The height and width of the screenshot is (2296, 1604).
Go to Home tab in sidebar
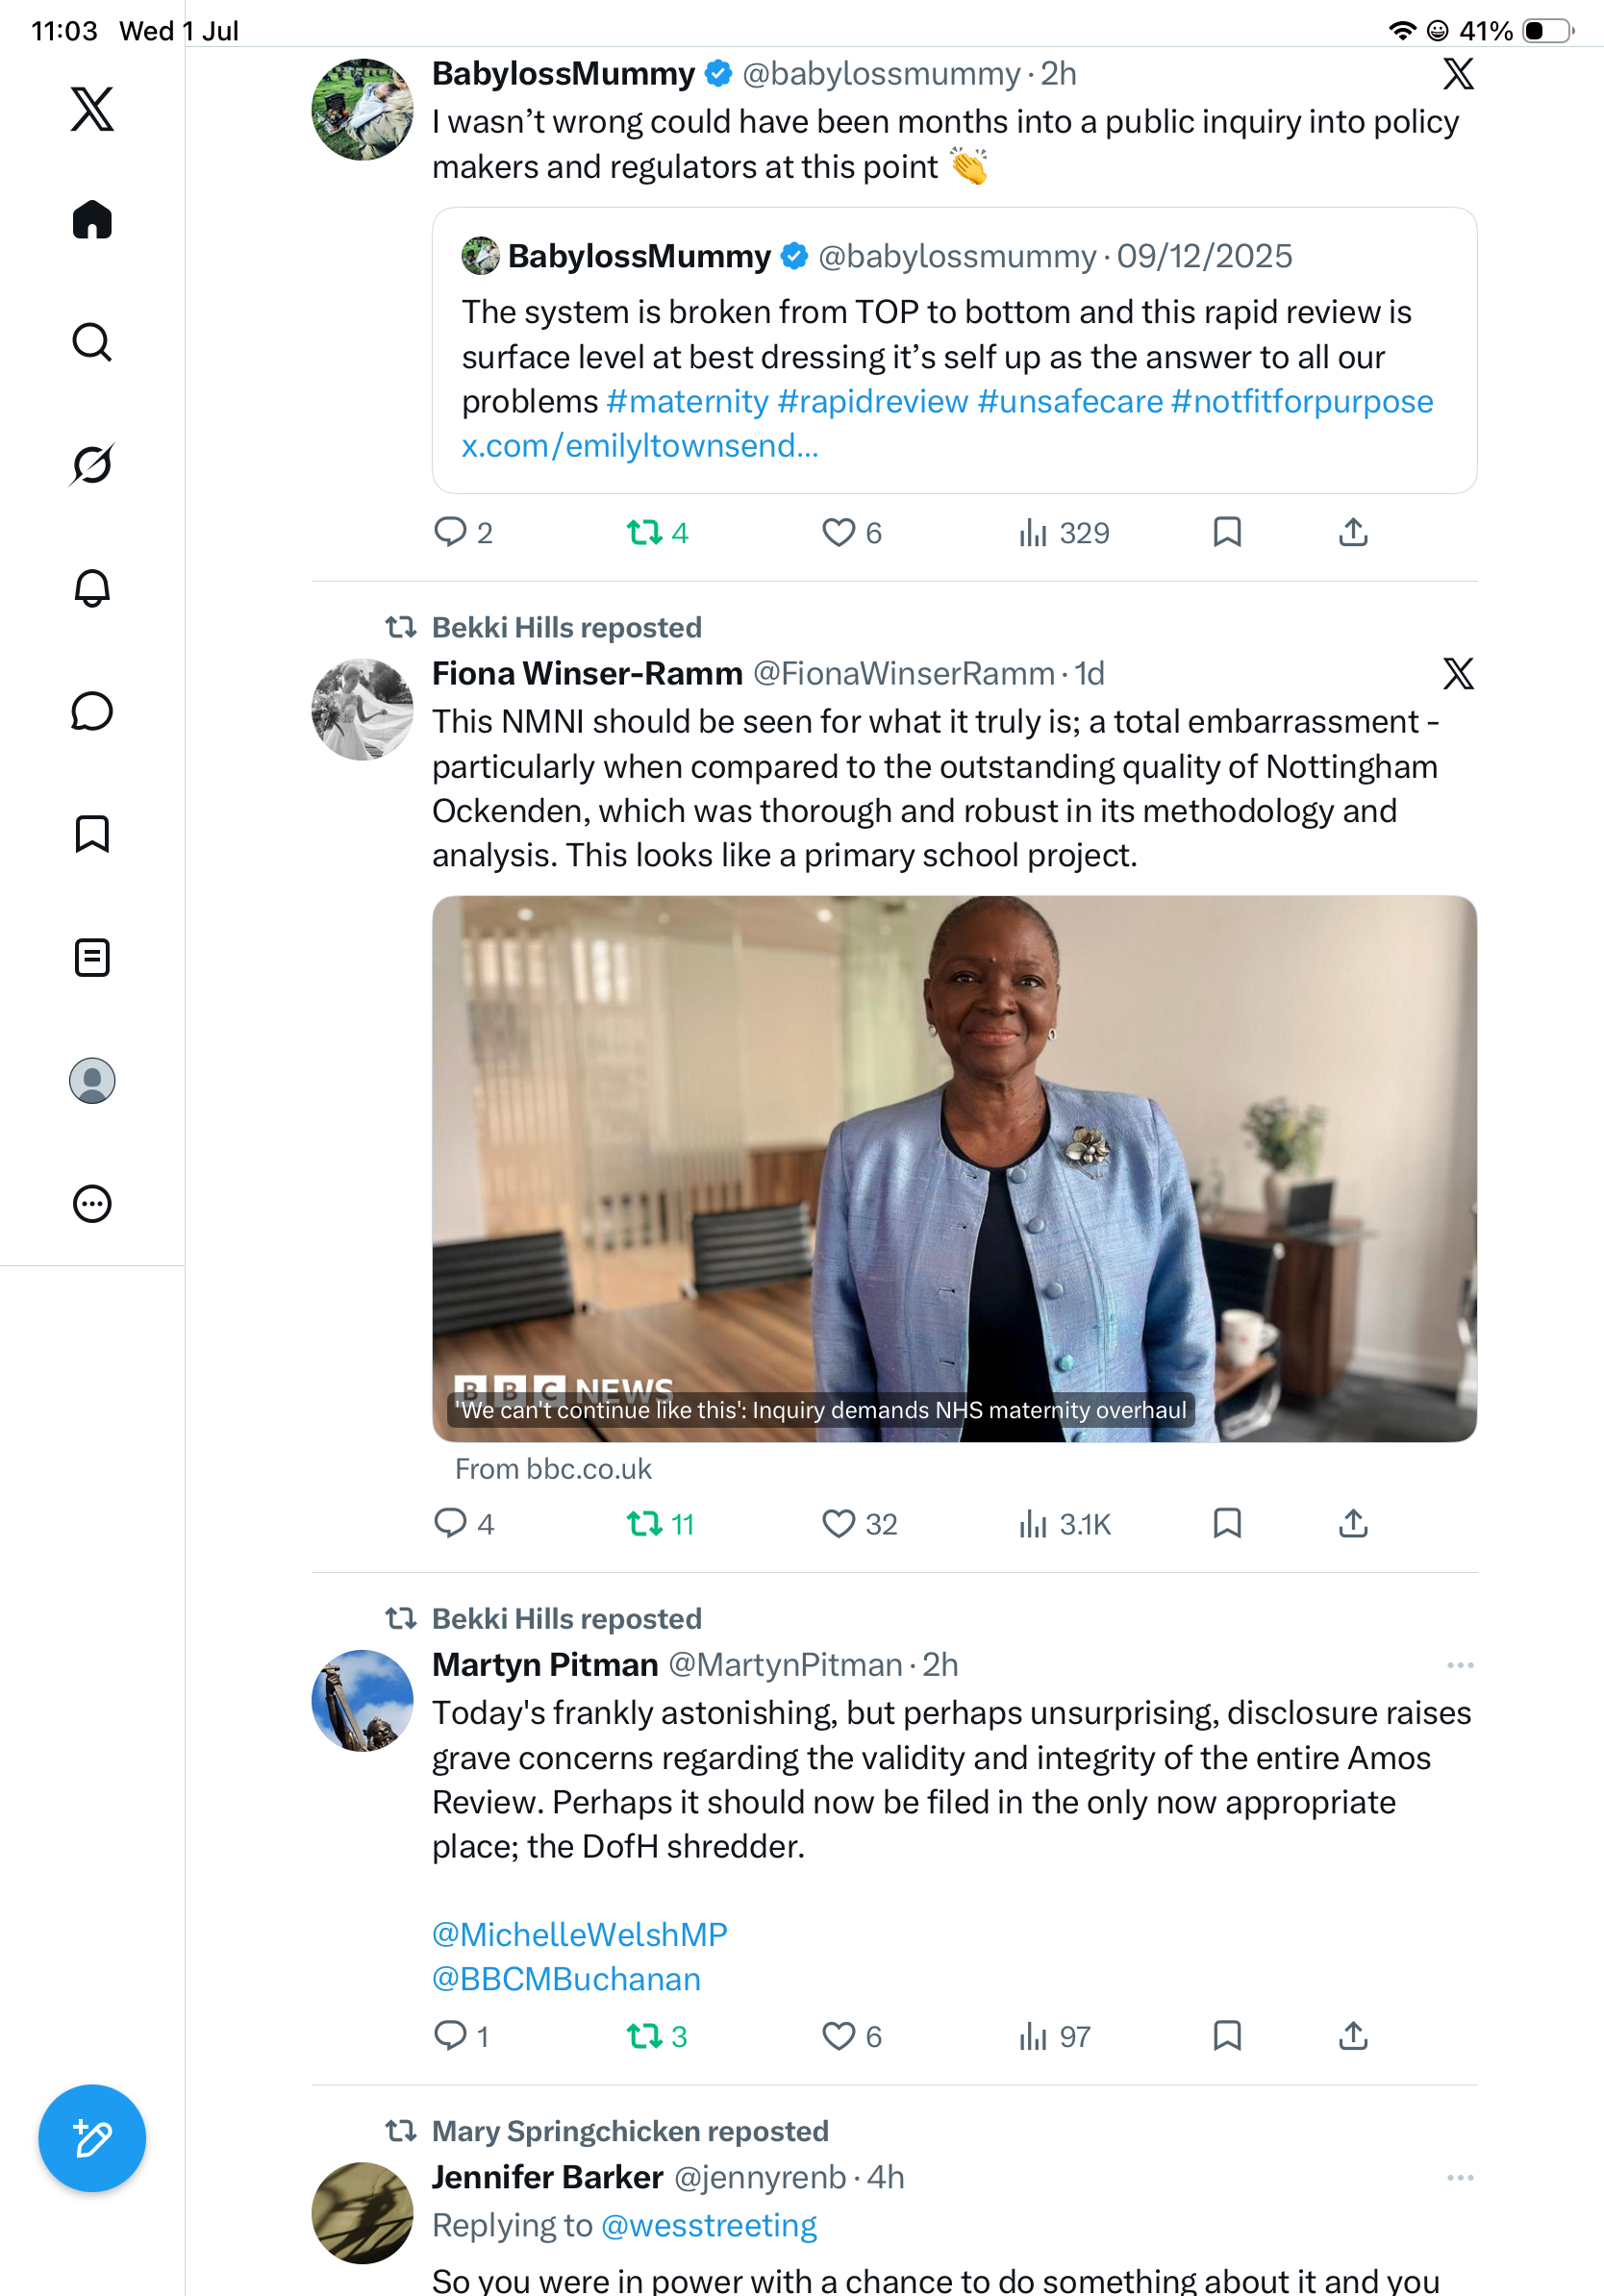pyautogui.click(x=92, y=219)
